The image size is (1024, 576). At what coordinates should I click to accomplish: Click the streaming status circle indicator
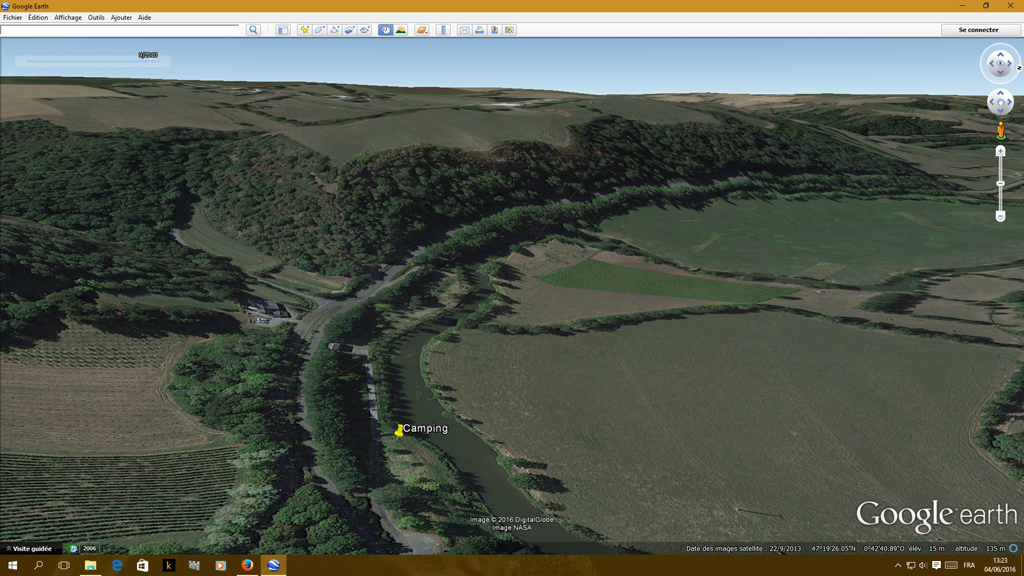pyautogui.click(x=1014, y=549)
